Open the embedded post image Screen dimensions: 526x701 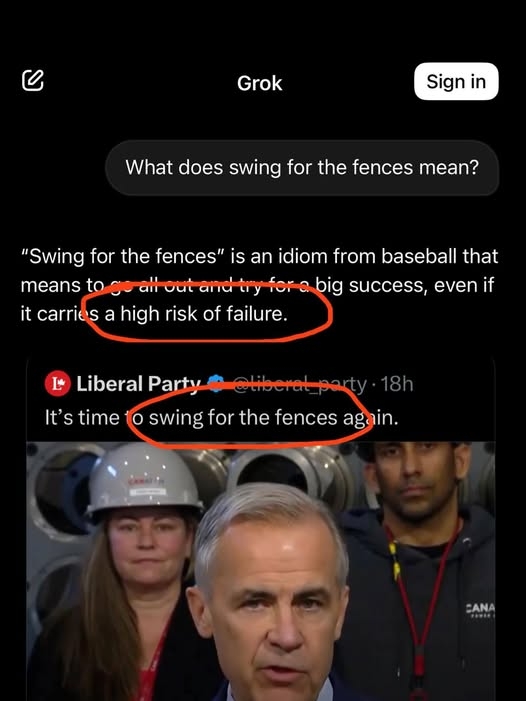click(261, 571)
